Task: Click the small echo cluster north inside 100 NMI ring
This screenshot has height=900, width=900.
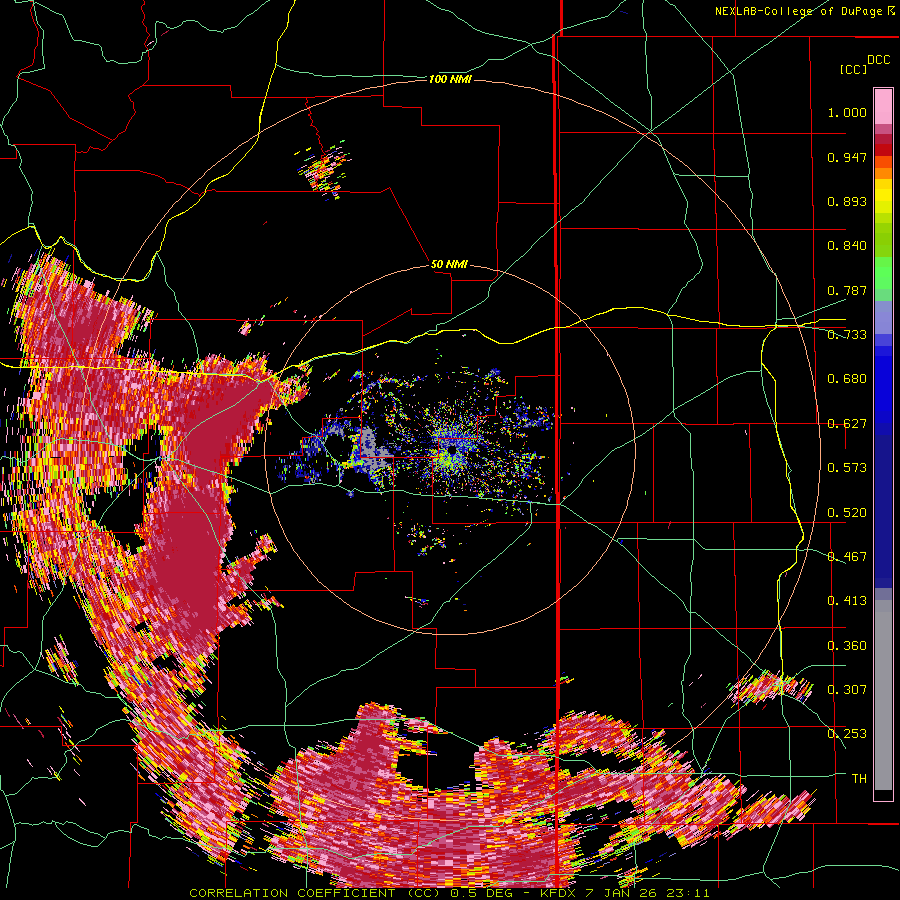Action: [323, 169]
